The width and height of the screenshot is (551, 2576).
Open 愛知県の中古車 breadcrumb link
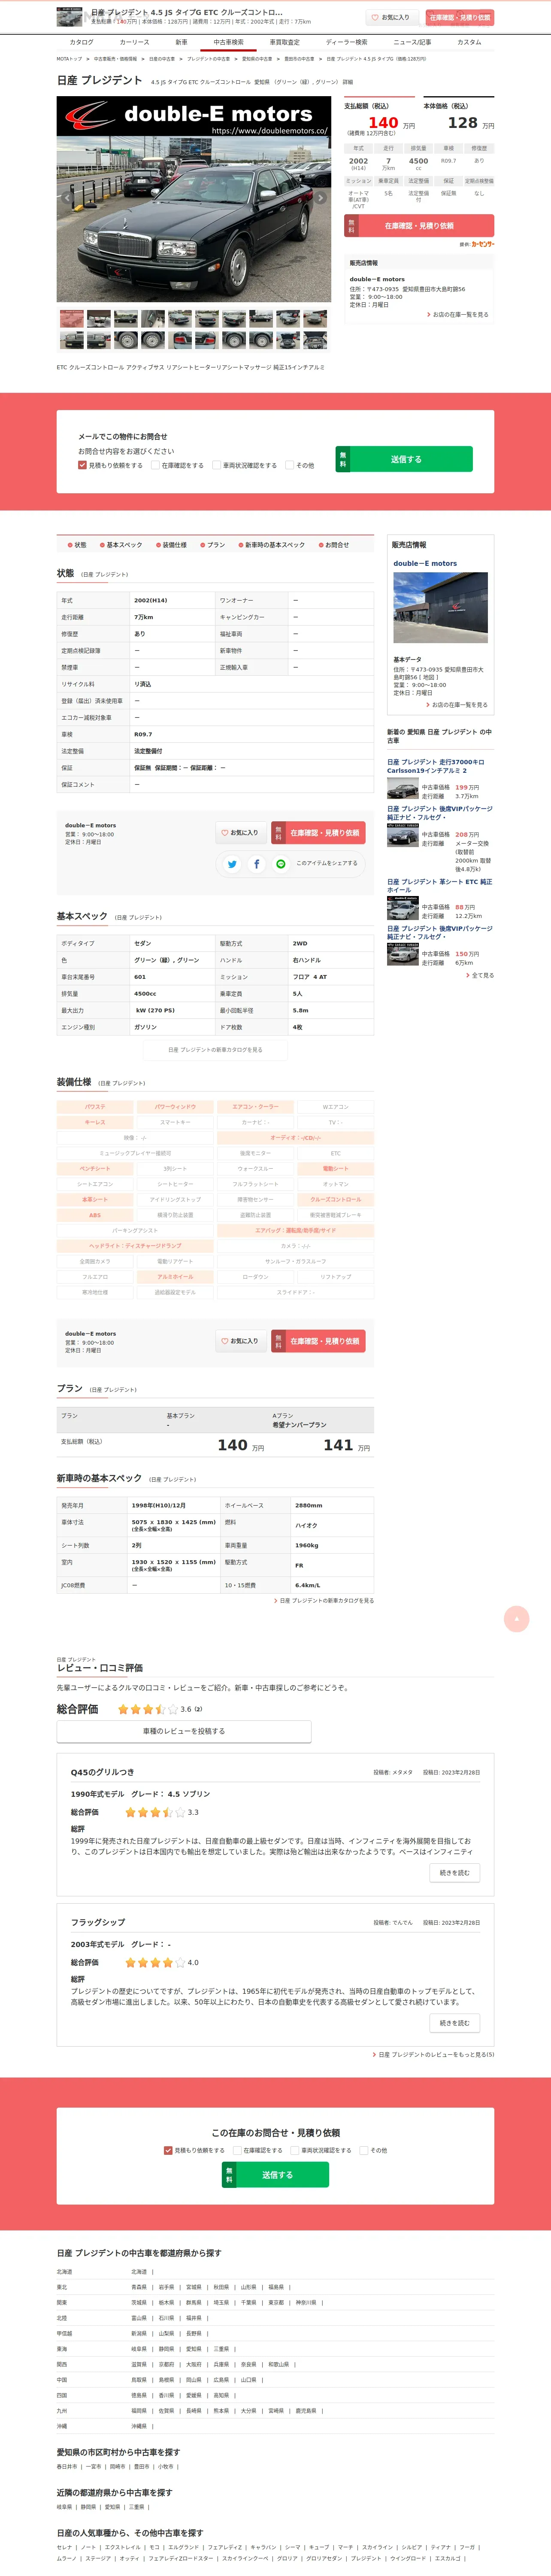tap(257, 59)
